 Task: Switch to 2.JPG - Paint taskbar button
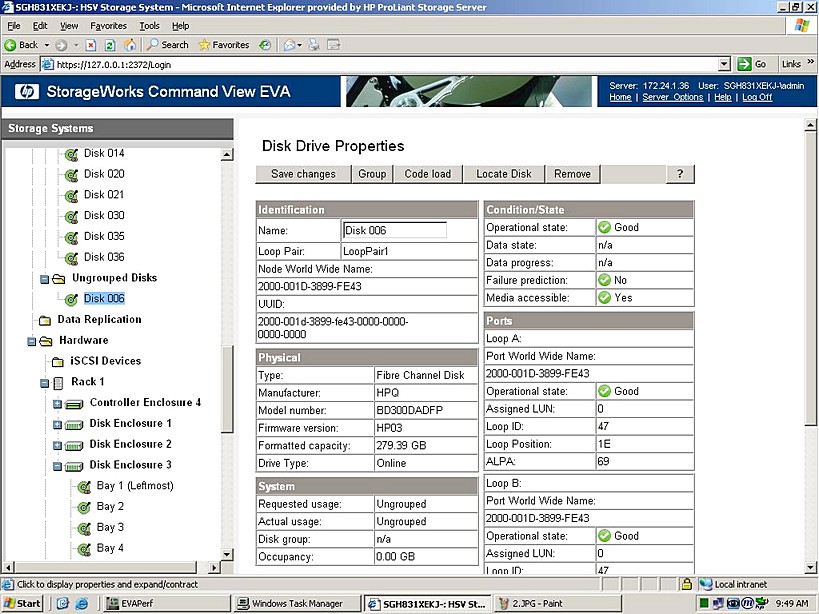558,604
